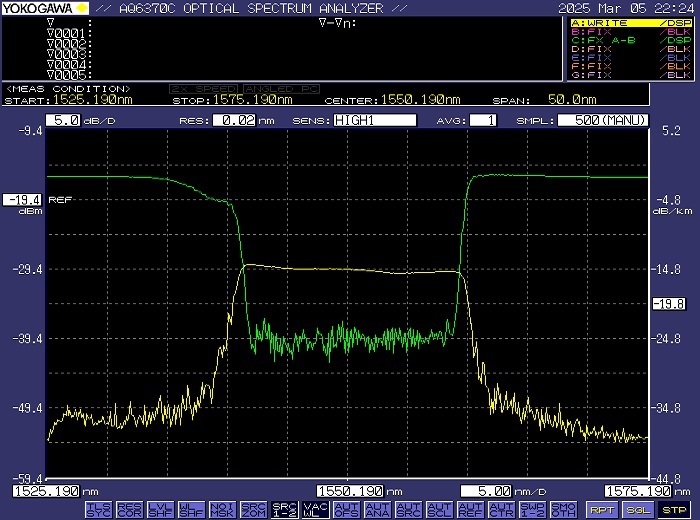Viewport: 700px width, 520px height.
Task: Click the dB/km sub-scale unit label
Action: click(x=673, y=211)
